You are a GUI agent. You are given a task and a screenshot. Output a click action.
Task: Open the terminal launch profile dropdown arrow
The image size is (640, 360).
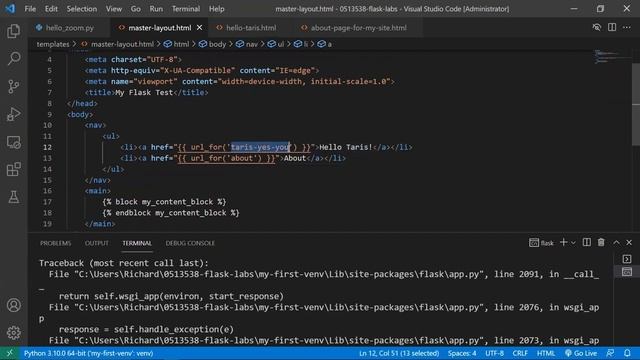pos(573,243)
